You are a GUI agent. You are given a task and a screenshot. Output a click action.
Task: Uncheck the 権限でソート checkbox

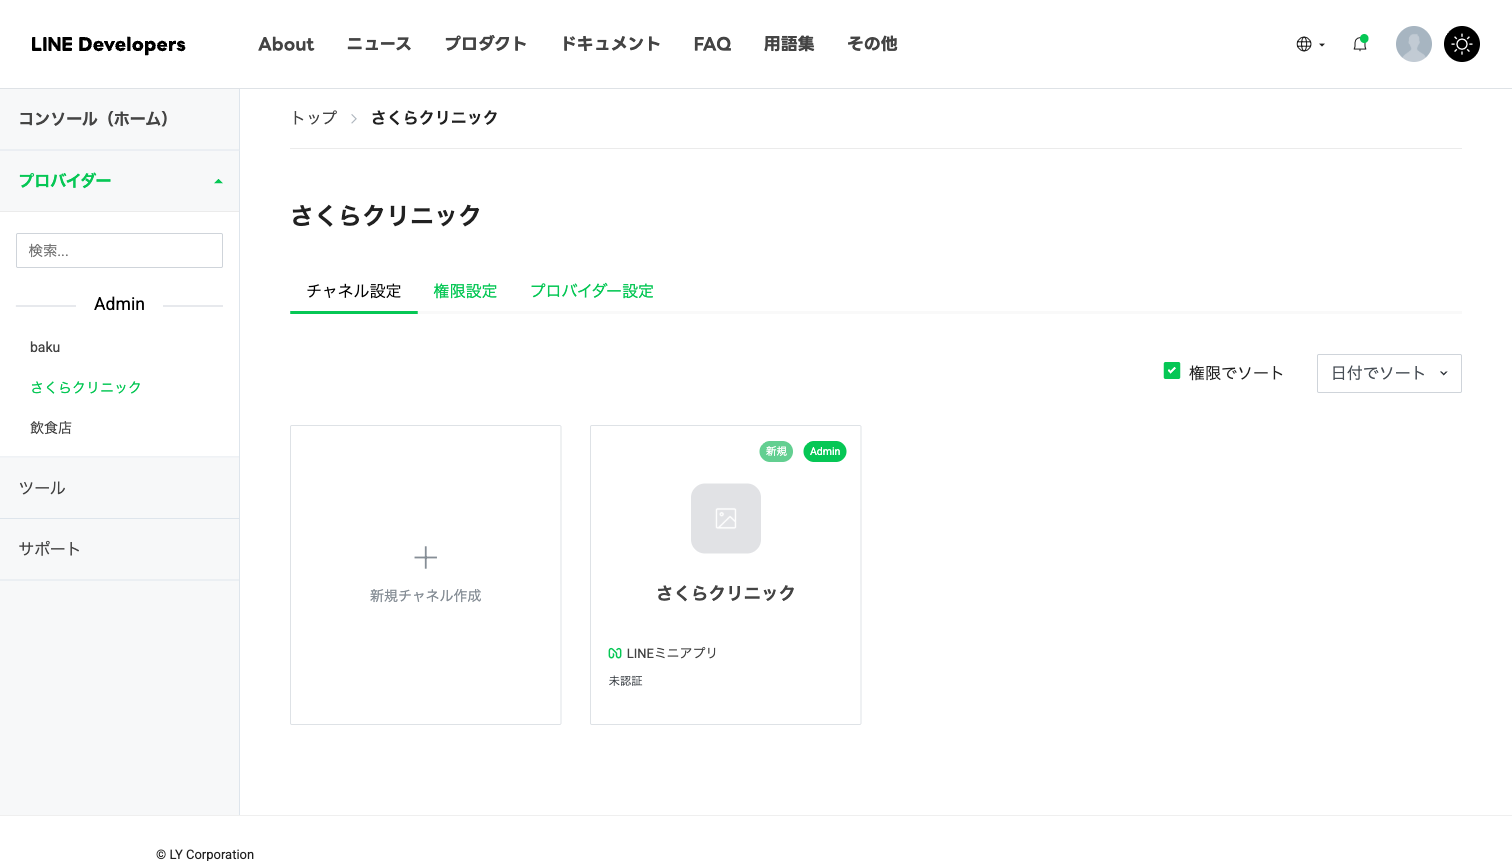[x=1172, y=371]
